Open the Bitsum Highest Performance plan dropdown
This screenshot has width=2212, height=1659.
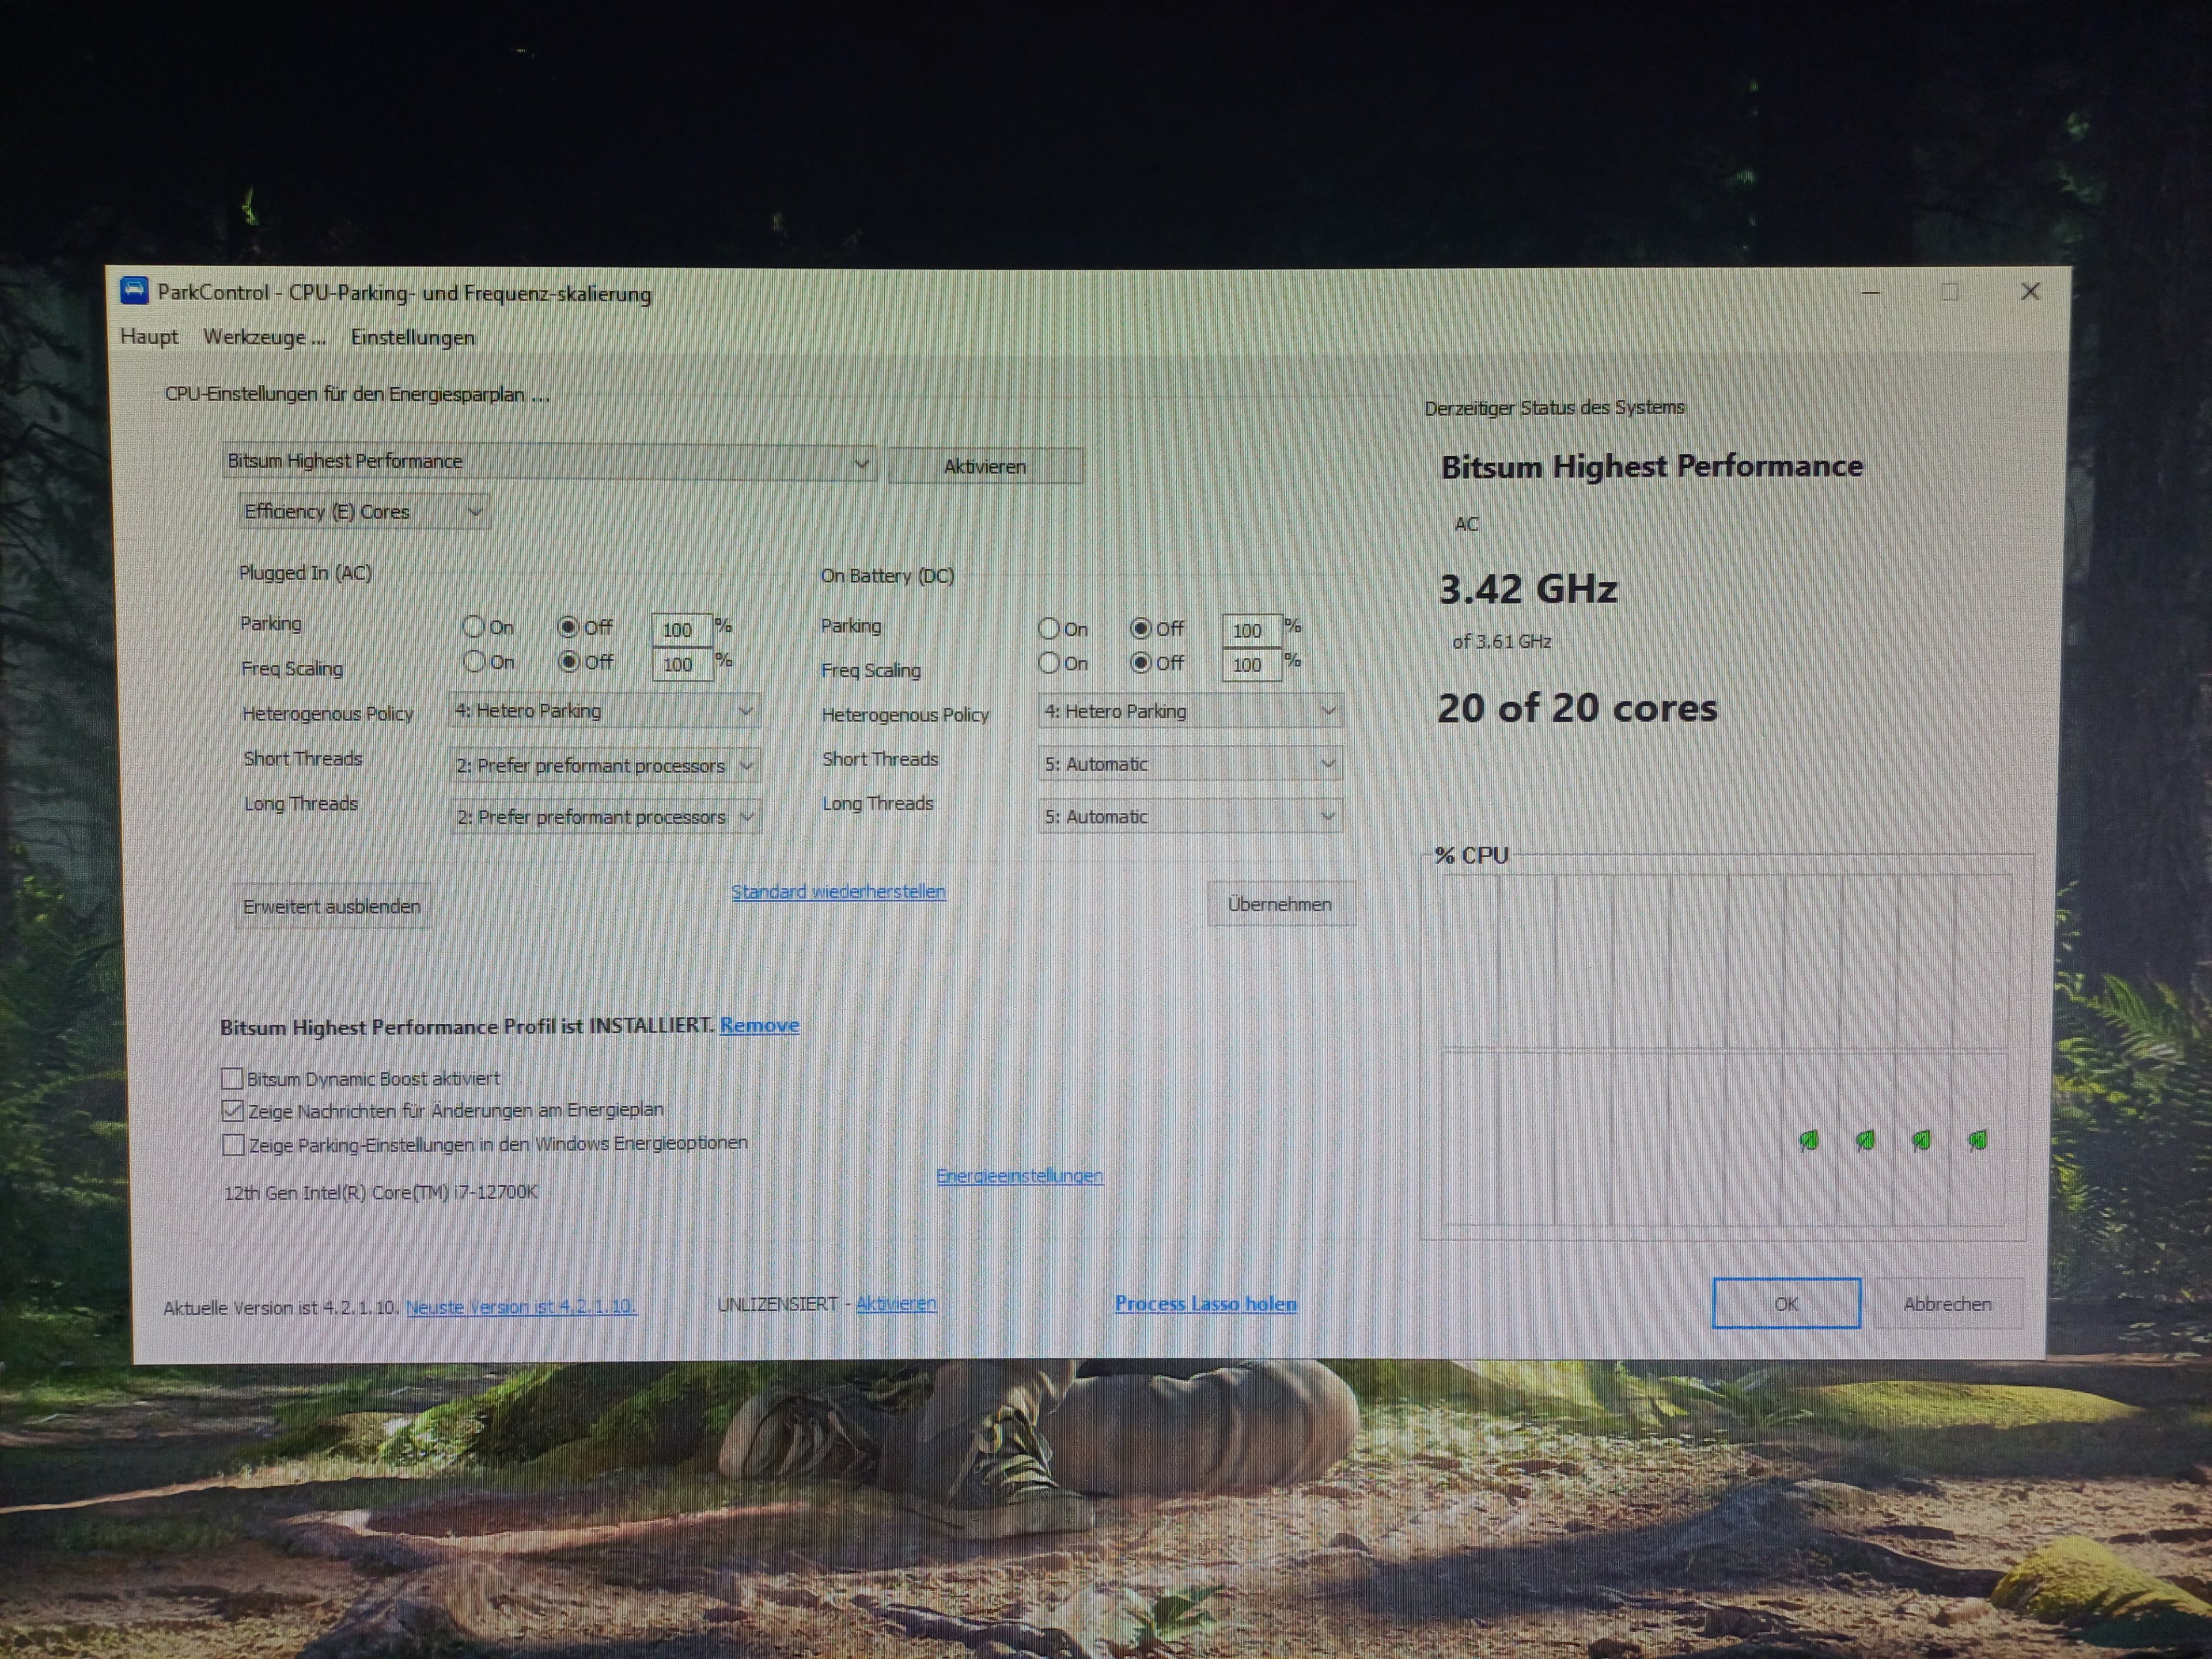[x=548, y=462]
